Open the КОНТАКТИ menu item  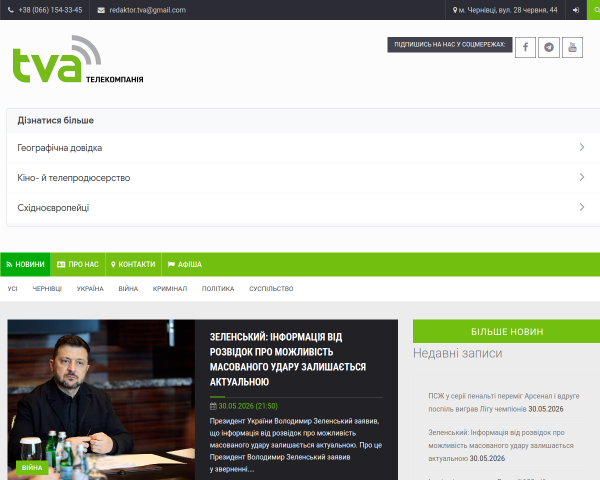[133, 264]
